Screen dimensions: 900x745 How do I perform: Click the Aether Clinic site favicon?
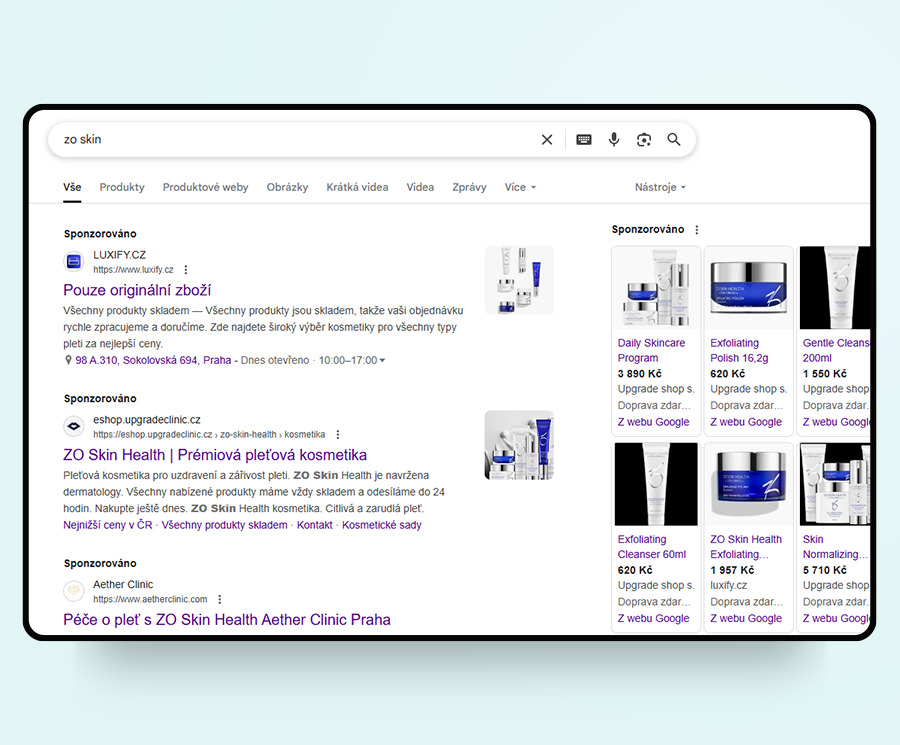pos(73,591)
